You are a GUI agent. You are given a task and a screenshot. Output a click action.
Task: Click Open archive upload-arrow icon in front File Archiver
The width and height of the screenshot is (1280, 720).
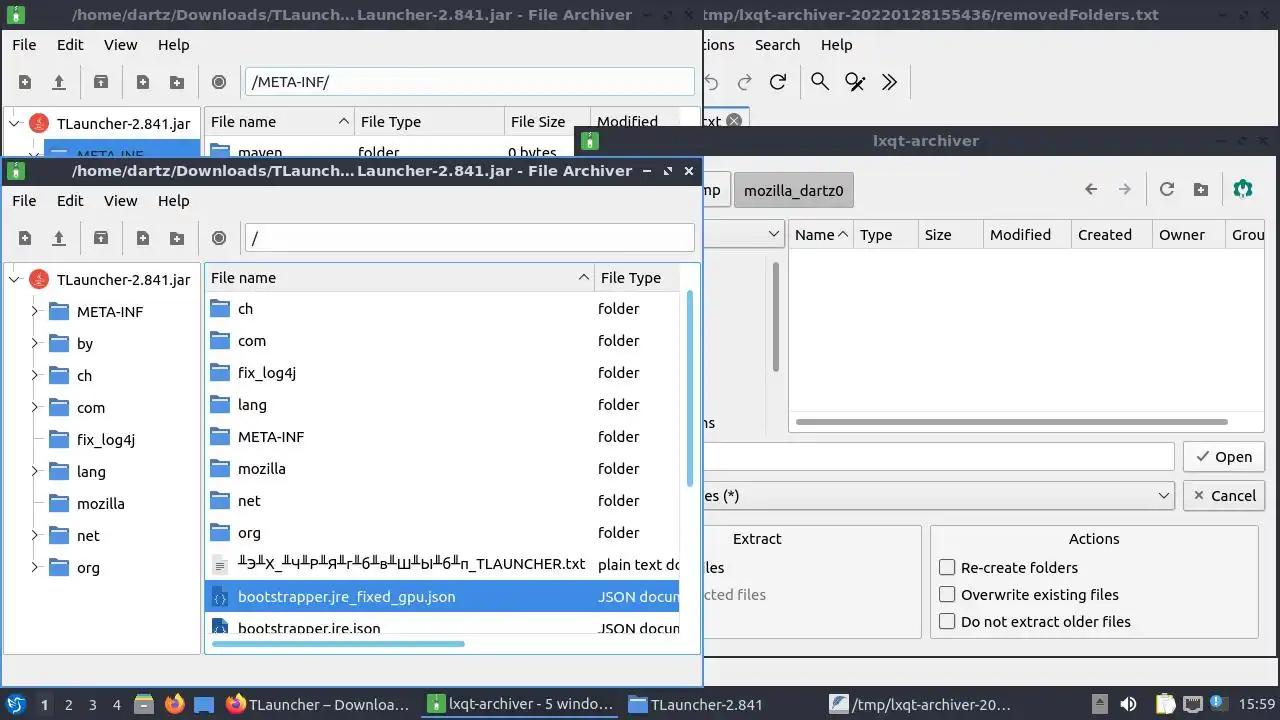pos(59,238)
